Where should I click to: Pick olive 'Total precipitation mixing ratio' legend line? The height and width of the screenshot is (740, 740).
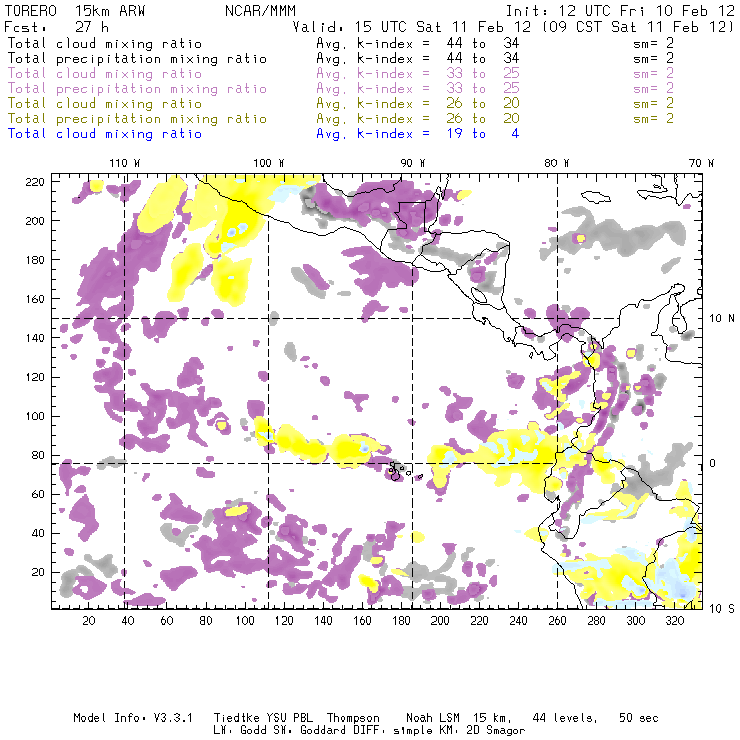tap(137, 118)
